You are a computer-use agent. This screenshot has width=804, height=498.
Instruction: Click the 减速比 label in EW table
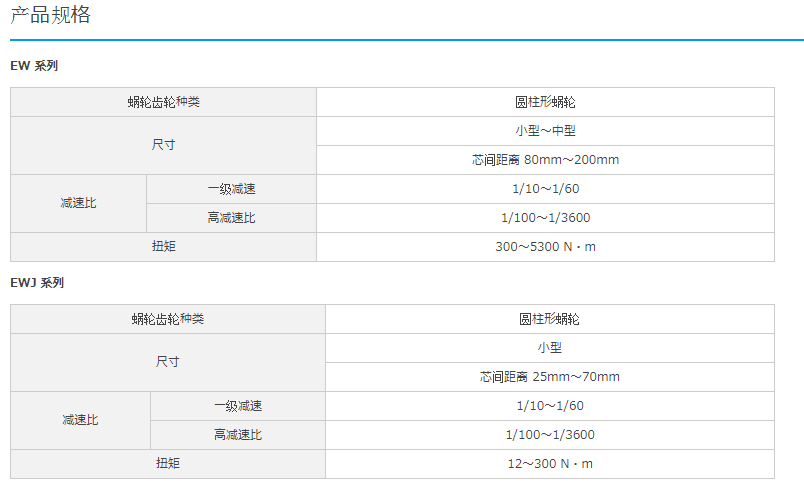coord(78,203)
